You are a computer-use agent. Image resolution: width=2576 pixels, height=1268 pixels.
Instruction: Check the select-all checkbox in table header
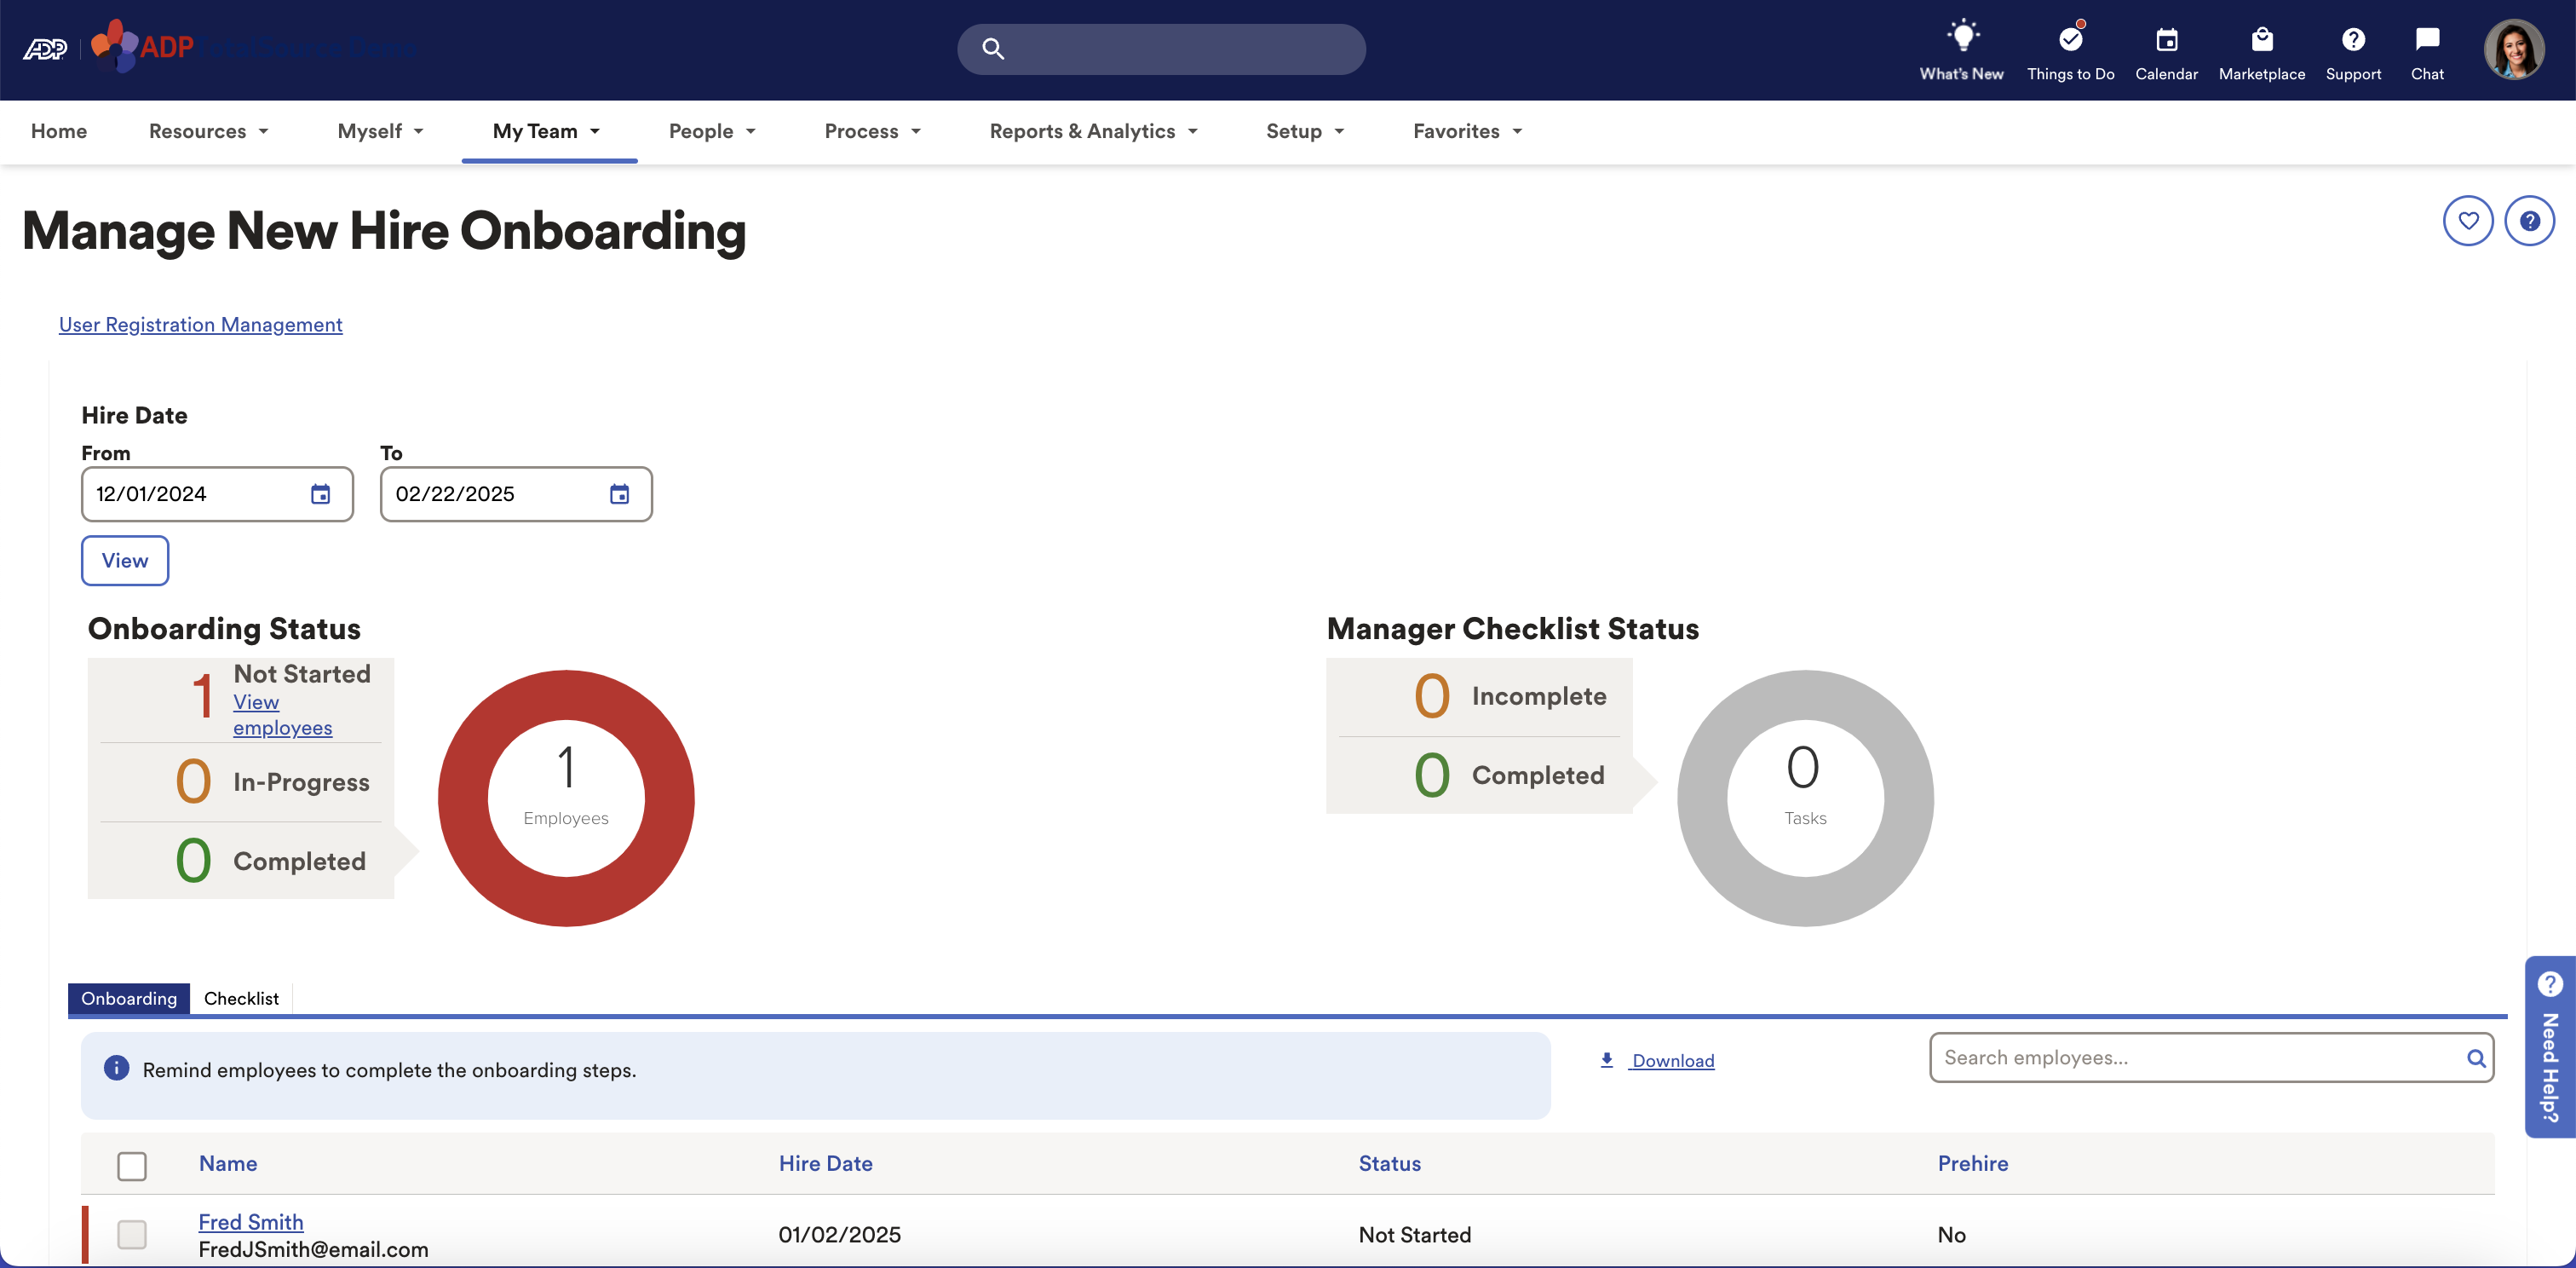[132, 1165]
